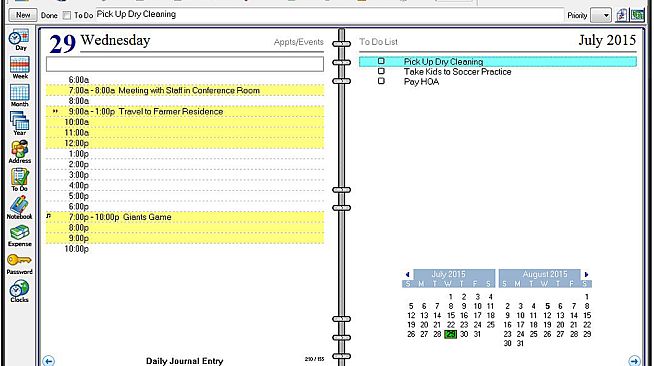Click the July 2015 mini calendar header
Viewport: 654px width, 366px height.
(448, 274)
